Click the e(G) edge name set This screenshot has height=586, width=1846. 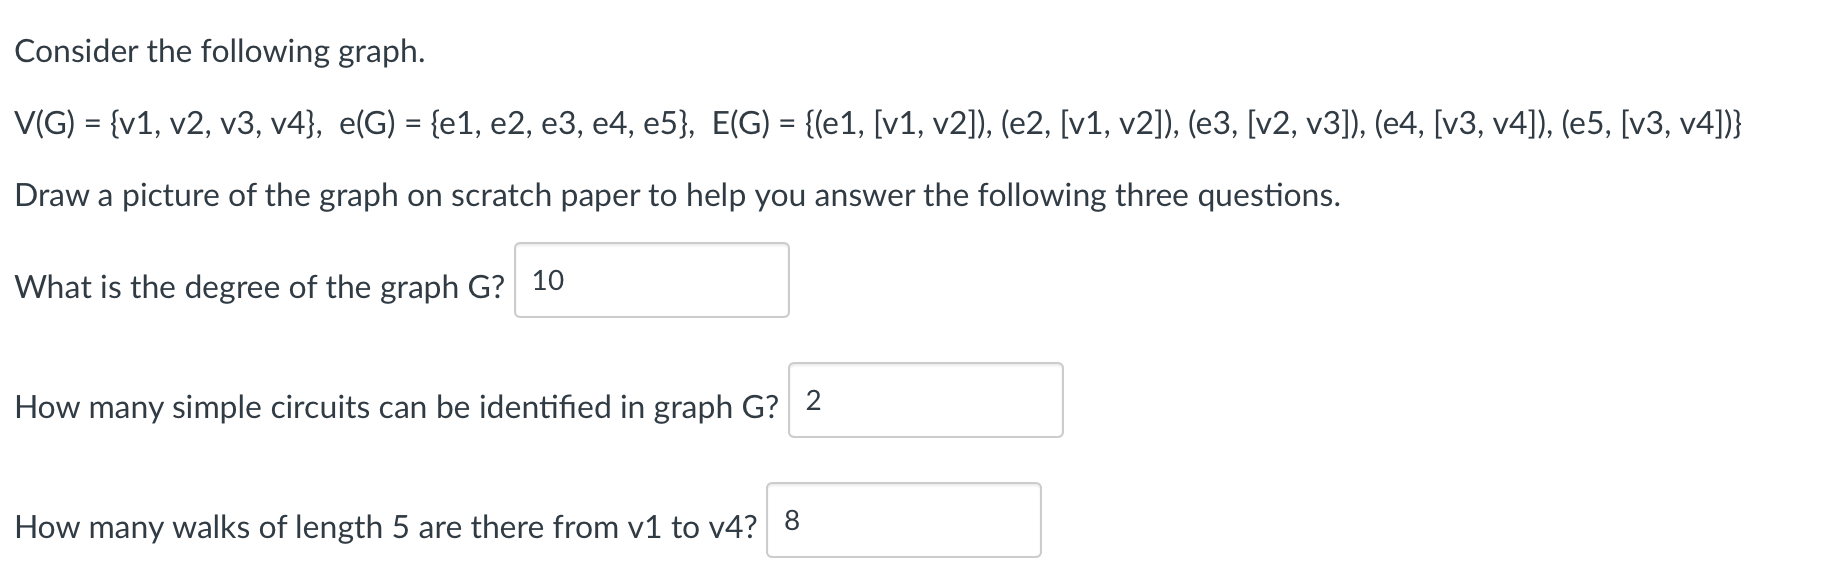tap(515, 124)
